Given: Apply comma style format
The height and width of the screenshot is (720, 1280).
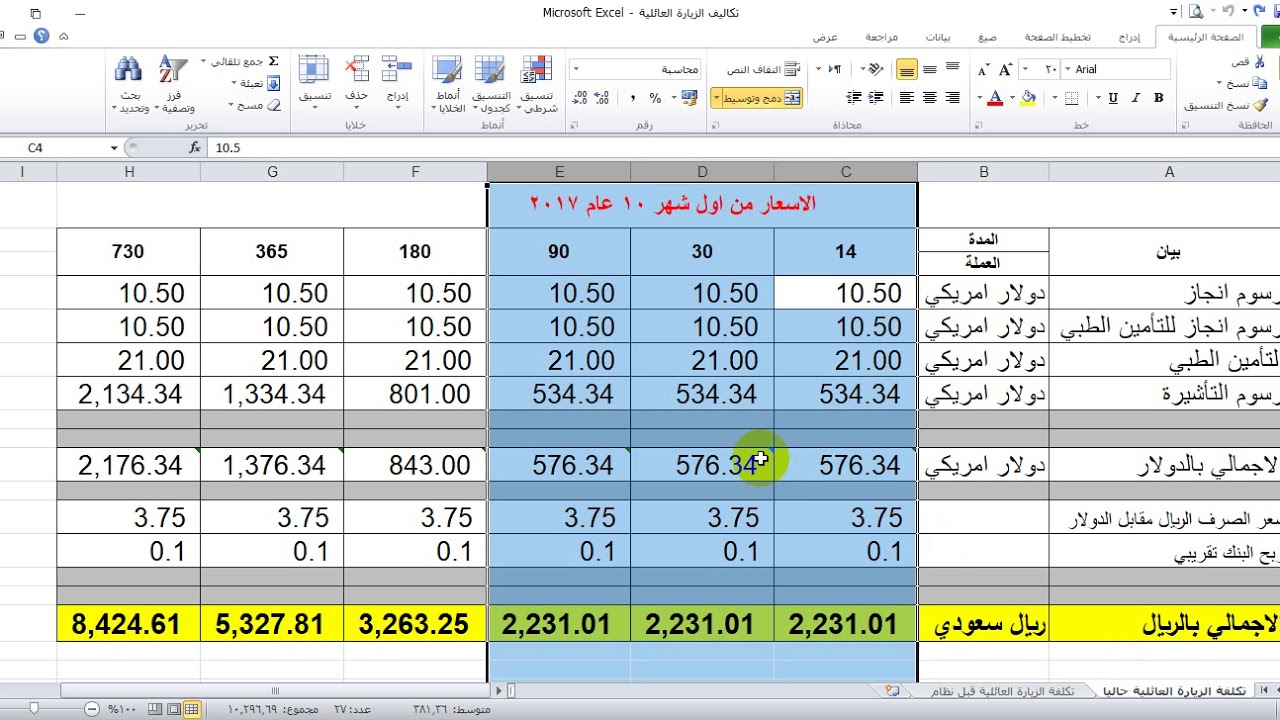Looking at the screenshot, I should [632, 98].
